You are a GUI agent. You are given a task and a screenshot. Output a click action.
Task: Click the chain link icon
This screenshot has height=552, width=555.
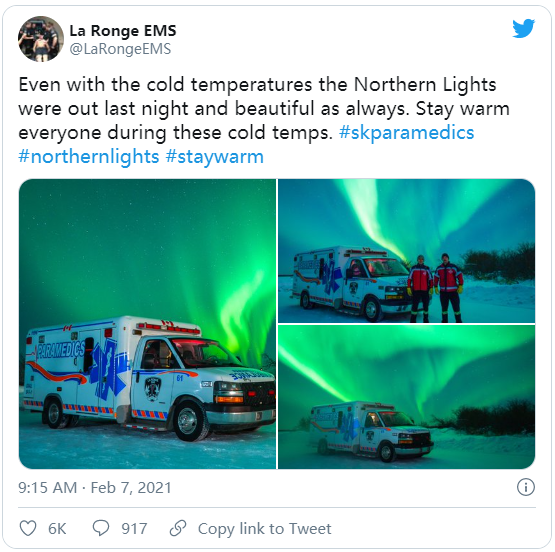point(178,528)
